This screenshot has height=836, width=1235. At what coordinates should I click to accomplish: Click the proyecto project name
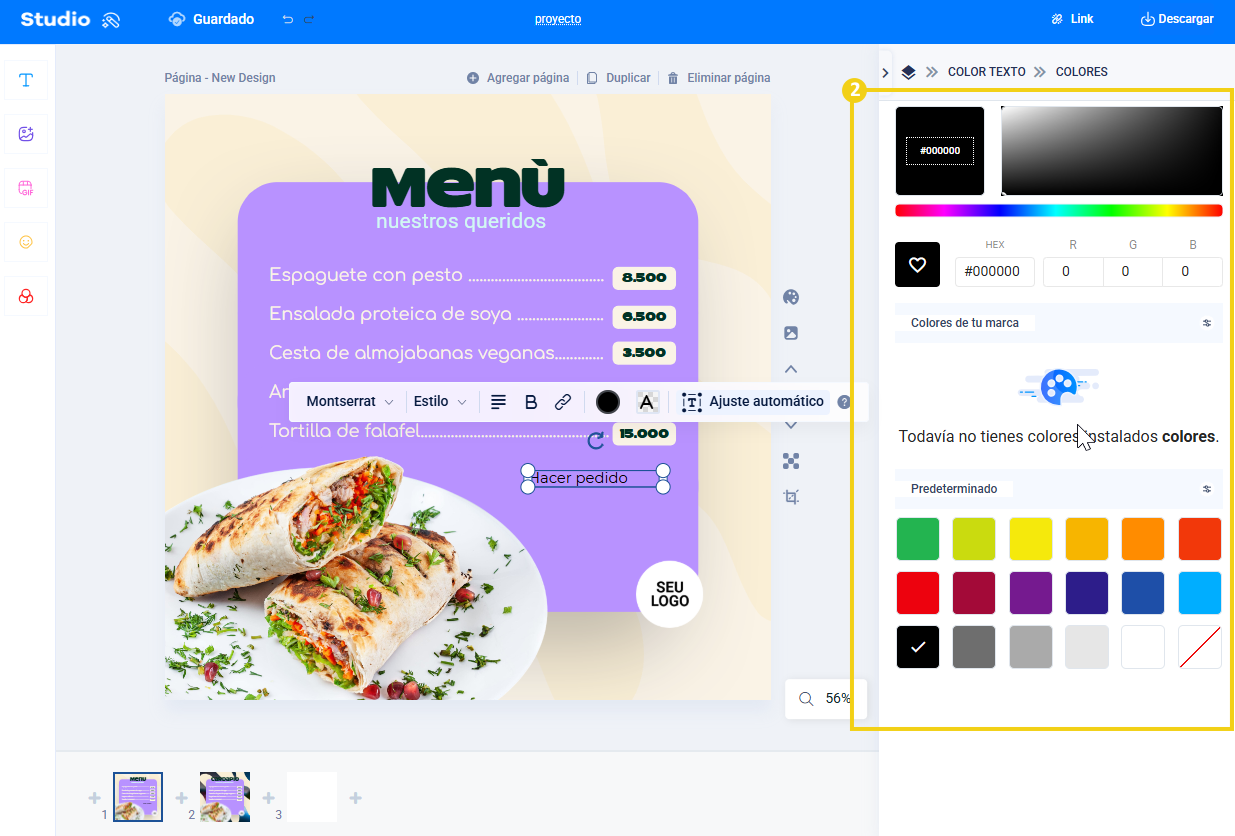(558, 19)
